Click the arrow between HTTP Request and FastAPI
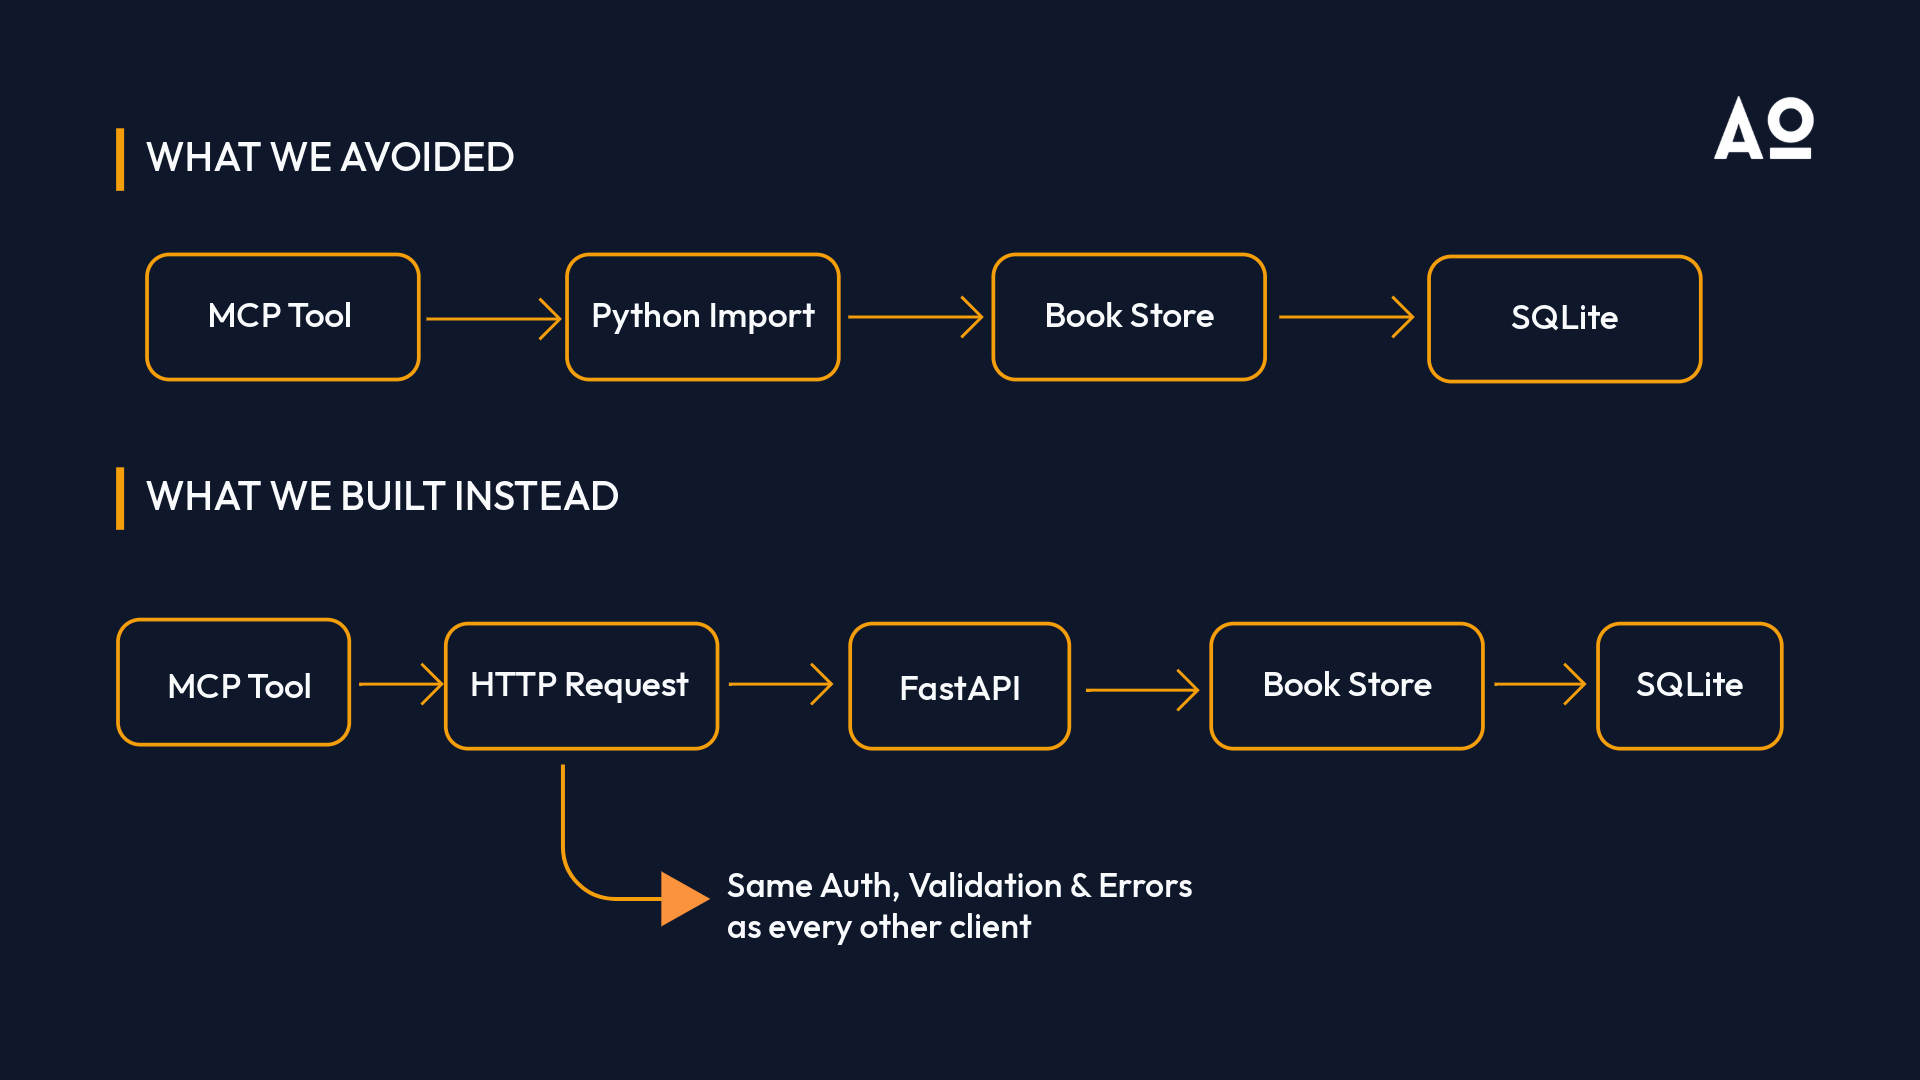 (x=780, y=684)
